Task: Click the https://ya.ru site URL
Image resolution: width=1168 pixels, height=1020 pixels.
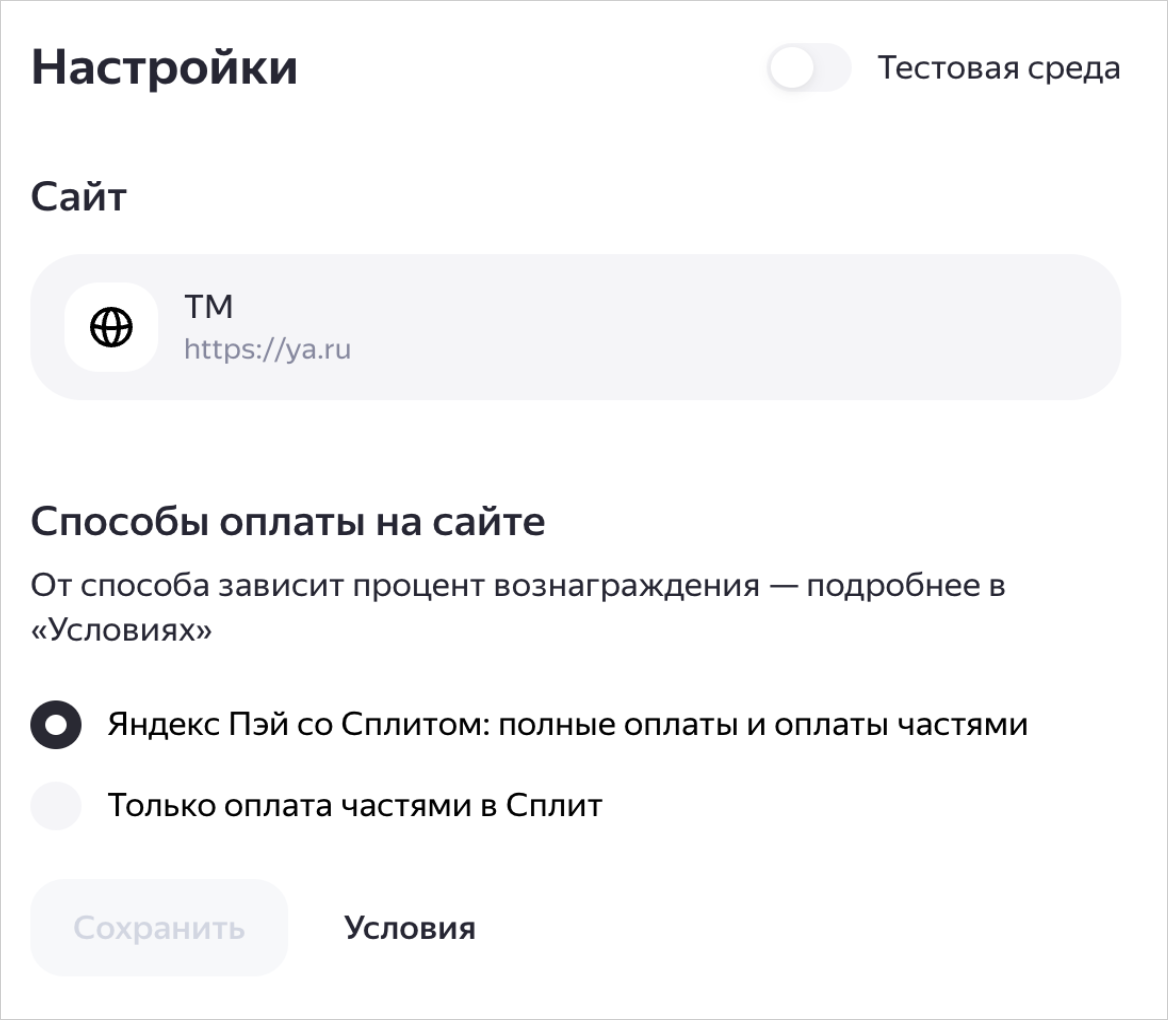Action: tap(267, 349)
